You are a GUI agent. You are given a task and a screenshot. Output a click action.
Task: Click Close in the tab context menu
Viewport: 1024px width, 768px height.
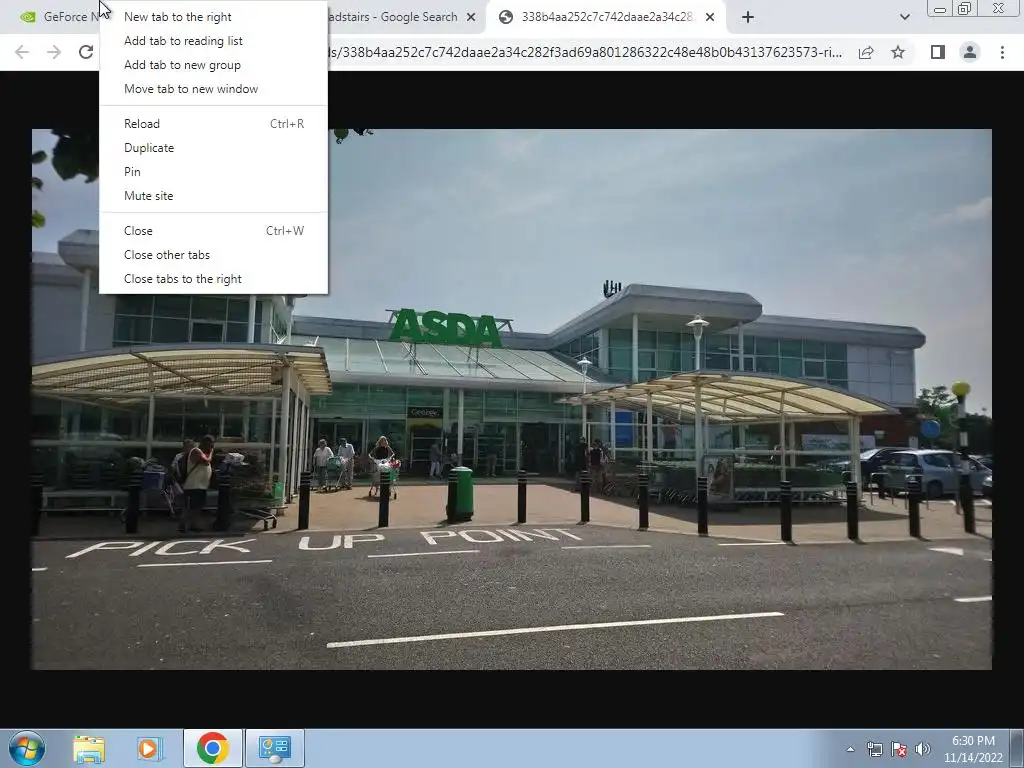pos(213,231)
